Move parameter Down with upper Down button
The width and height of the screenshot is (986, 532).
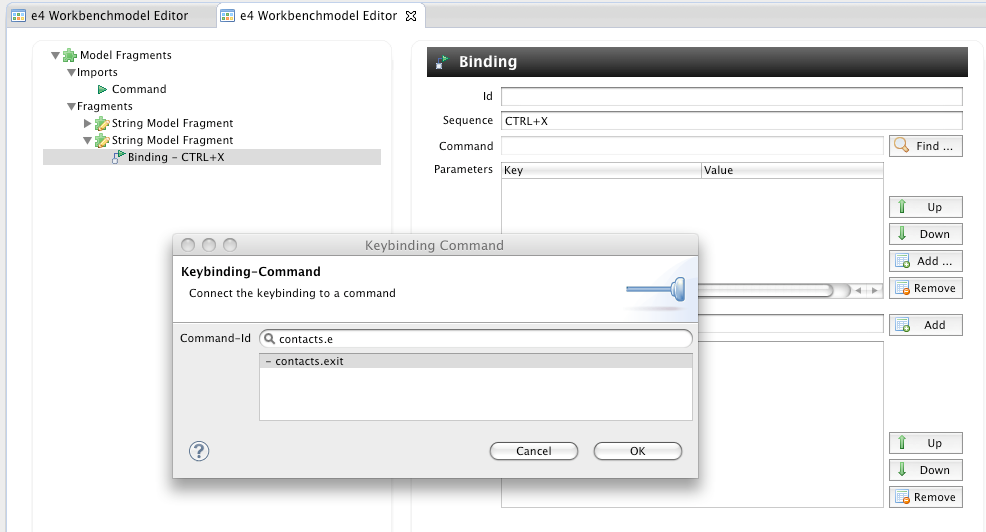tap(926, 234)
